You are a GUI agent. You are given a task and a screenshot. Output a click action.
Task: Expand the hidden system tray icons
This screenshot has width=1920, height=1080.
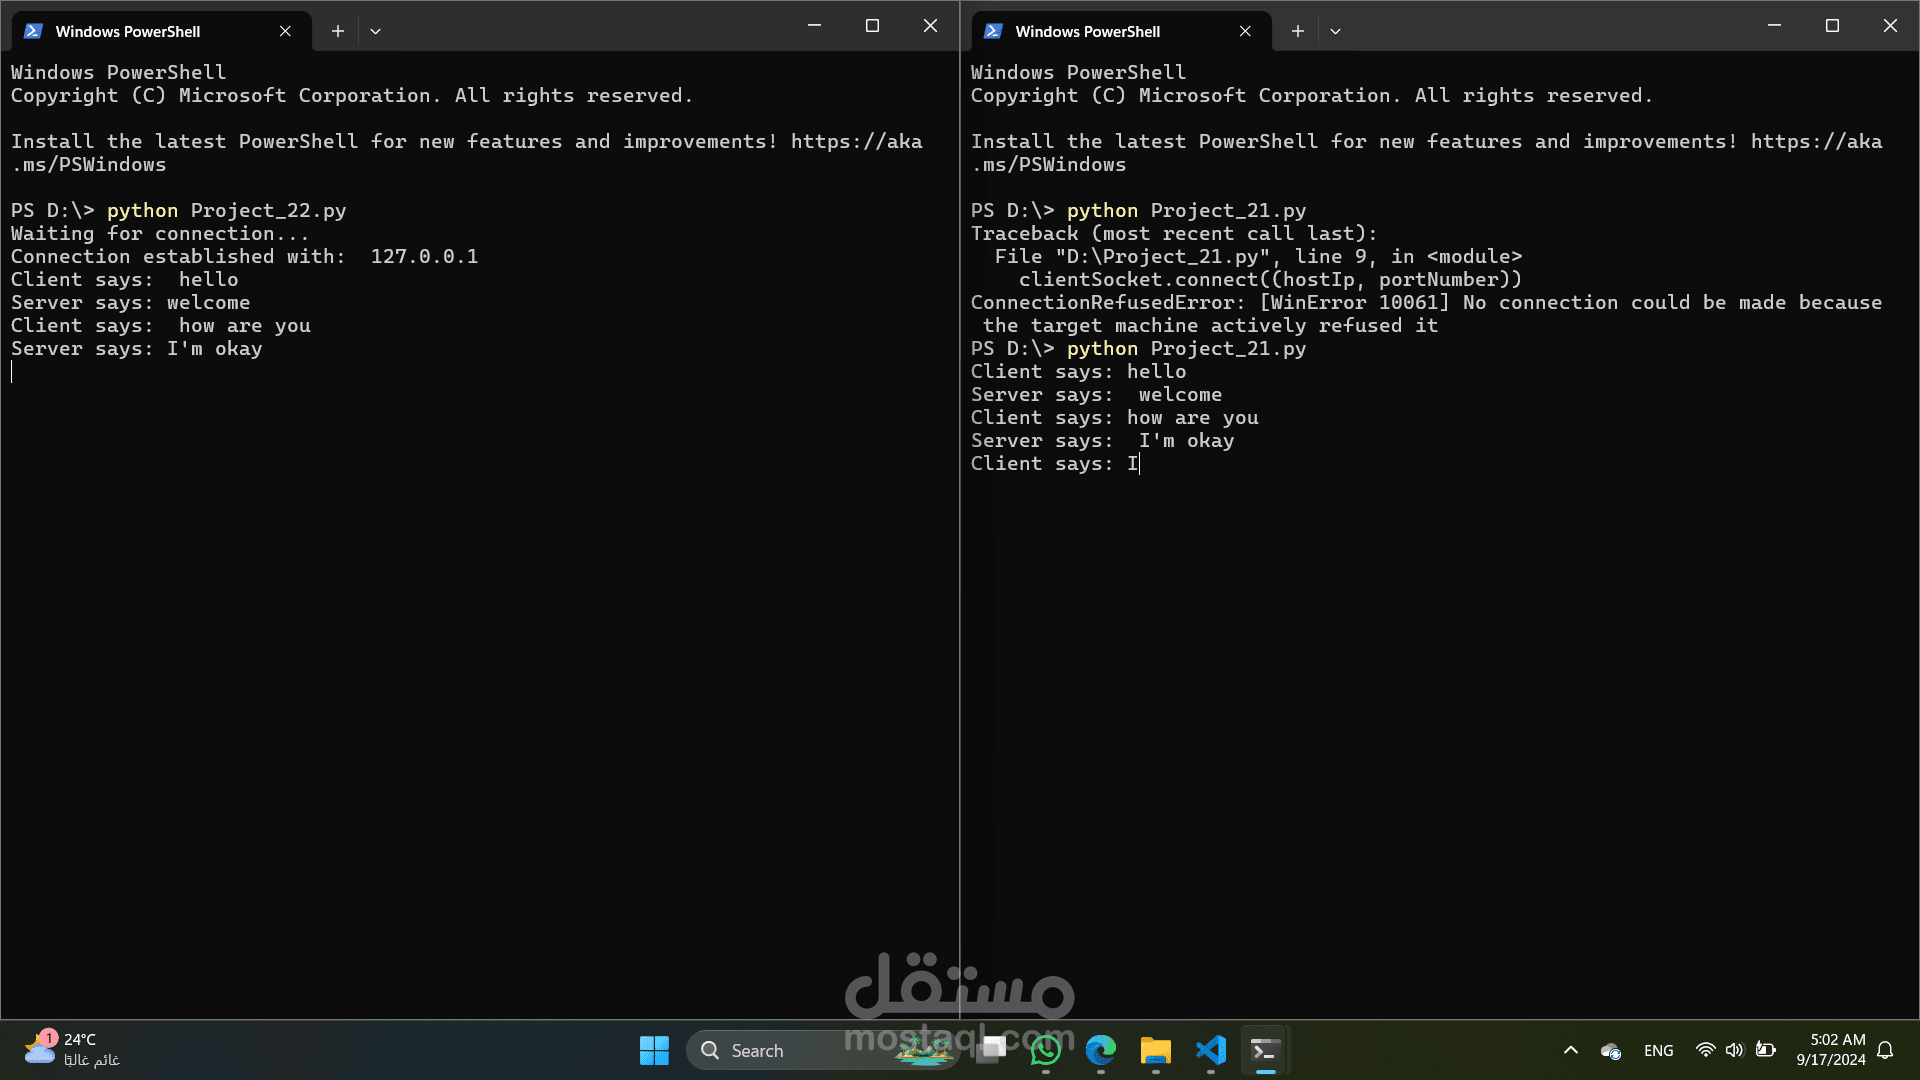click(x=1570, y=1050)
